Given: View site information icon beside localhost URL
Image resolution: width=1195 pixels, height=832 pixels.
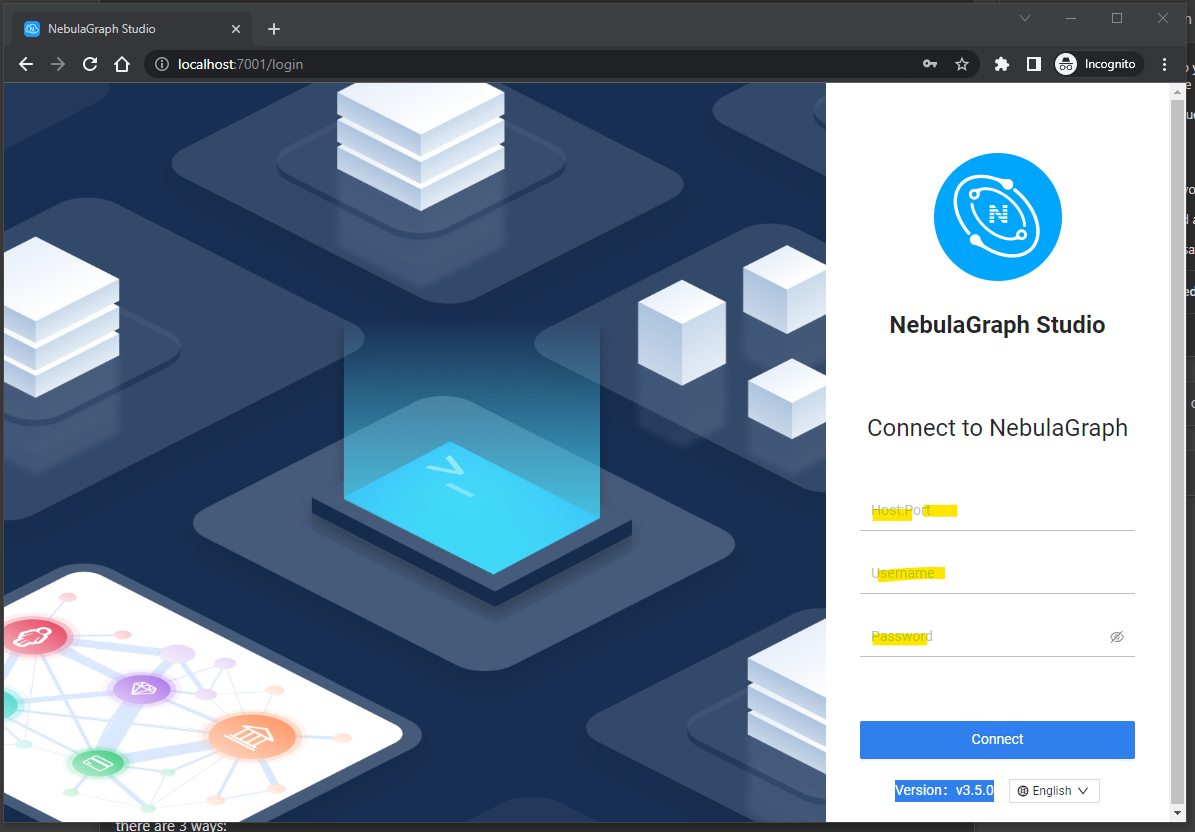Looking at the screenshot, I should (162, 64).
